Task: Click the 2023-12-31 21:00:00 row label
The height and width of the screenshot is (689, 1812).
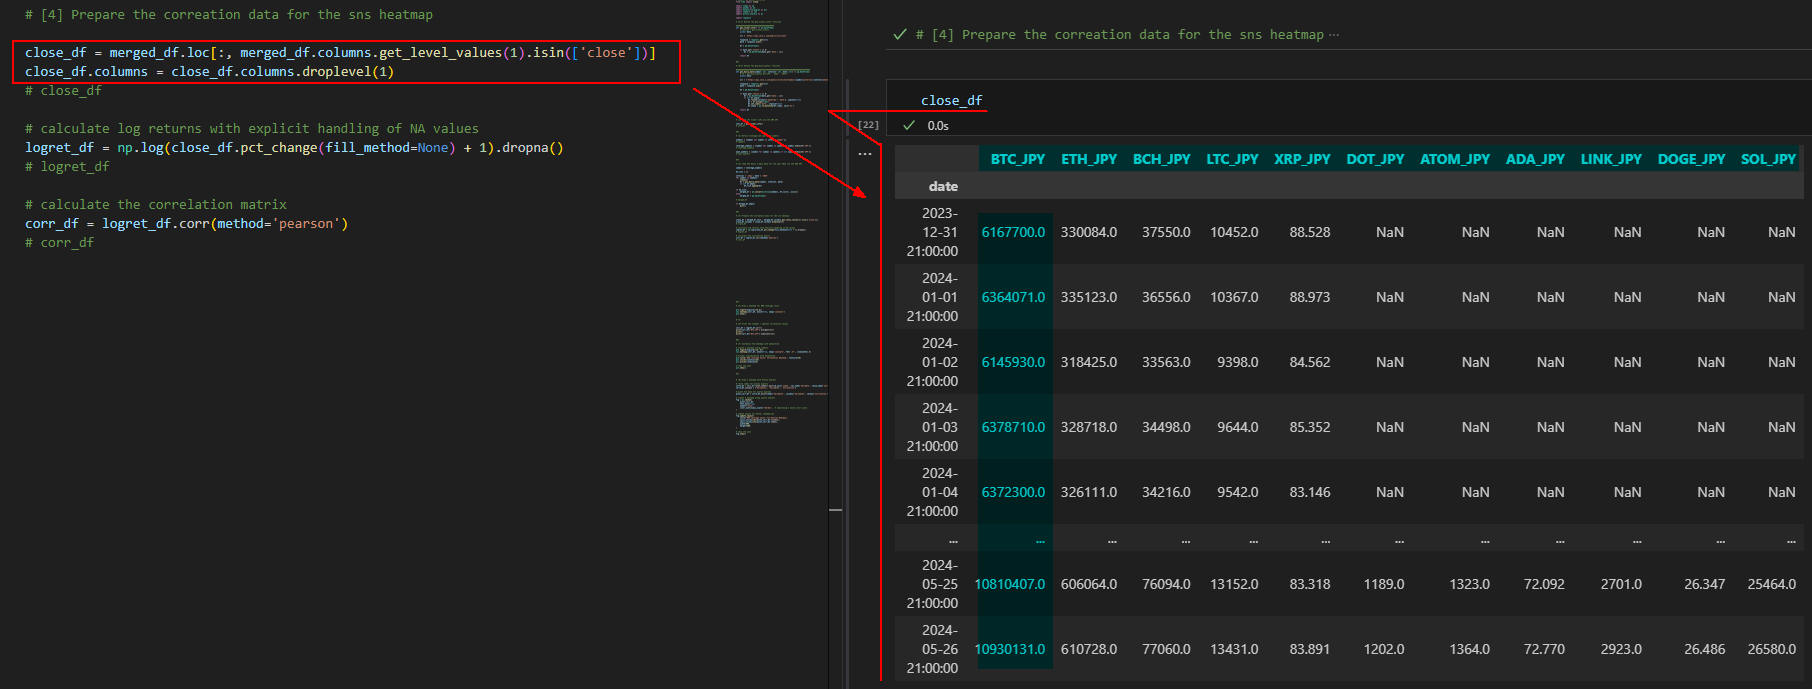Action: [932, 232]
